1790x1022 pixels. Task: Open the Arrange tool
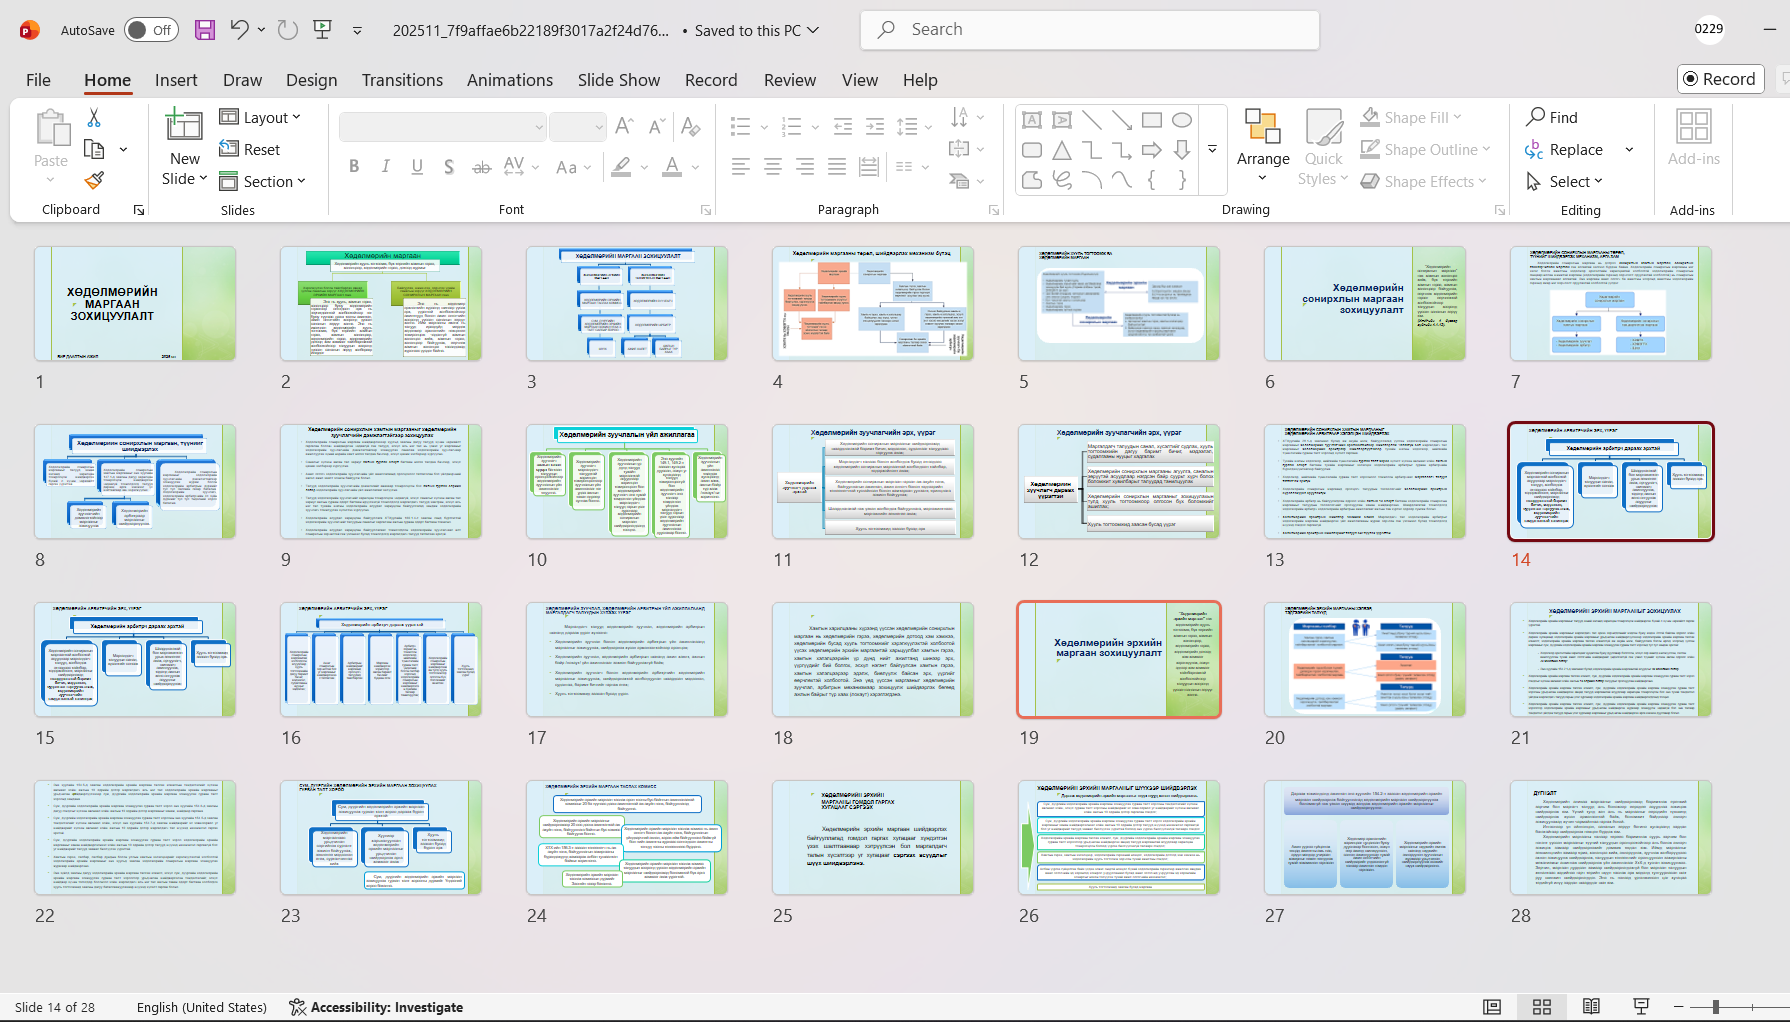1262,140
